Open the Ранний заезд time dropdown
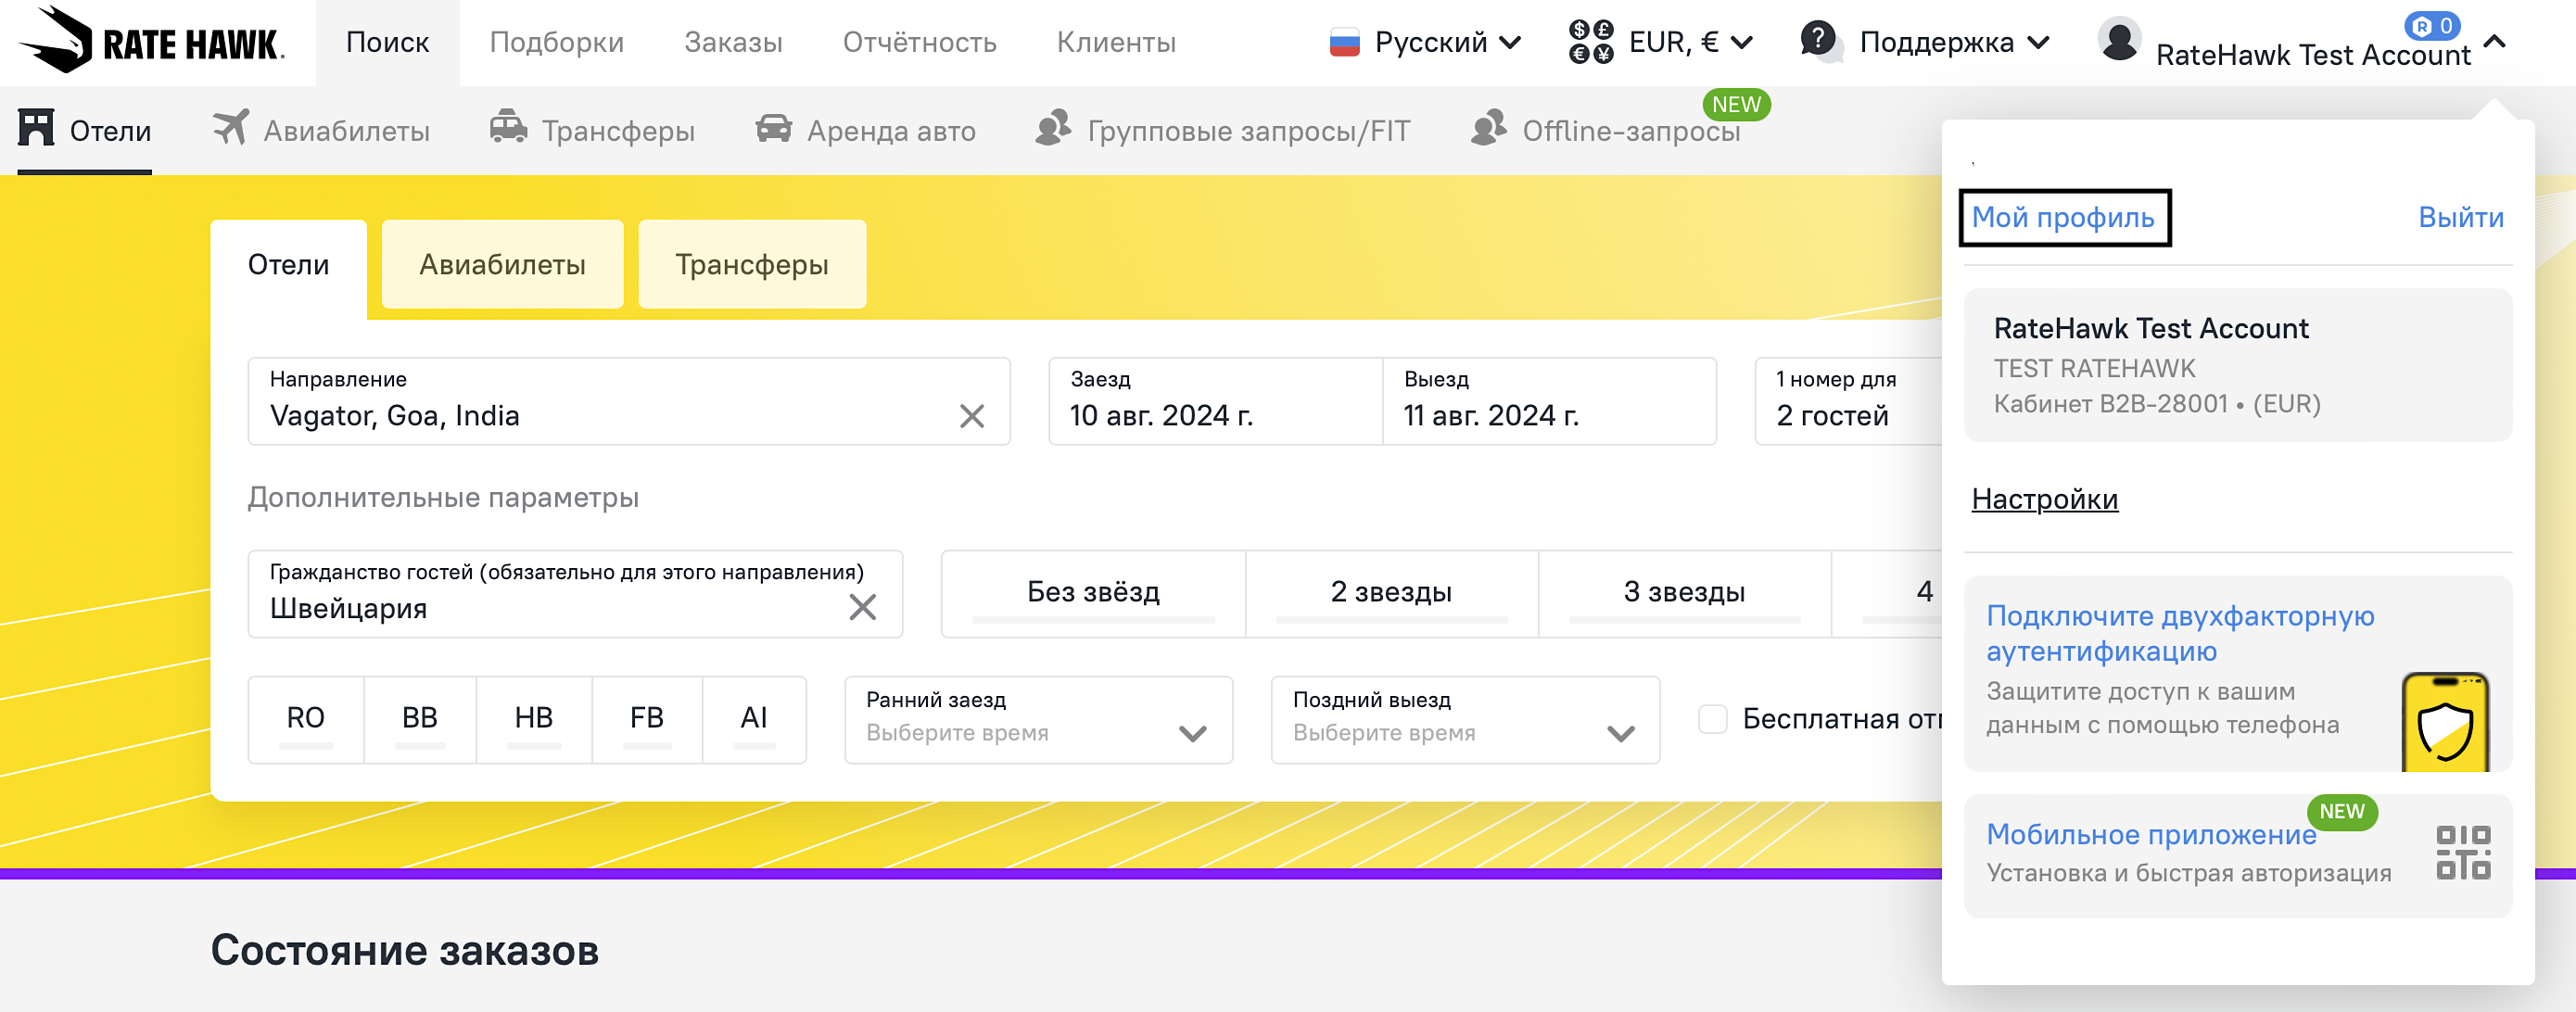 [x=1038, y=719]
